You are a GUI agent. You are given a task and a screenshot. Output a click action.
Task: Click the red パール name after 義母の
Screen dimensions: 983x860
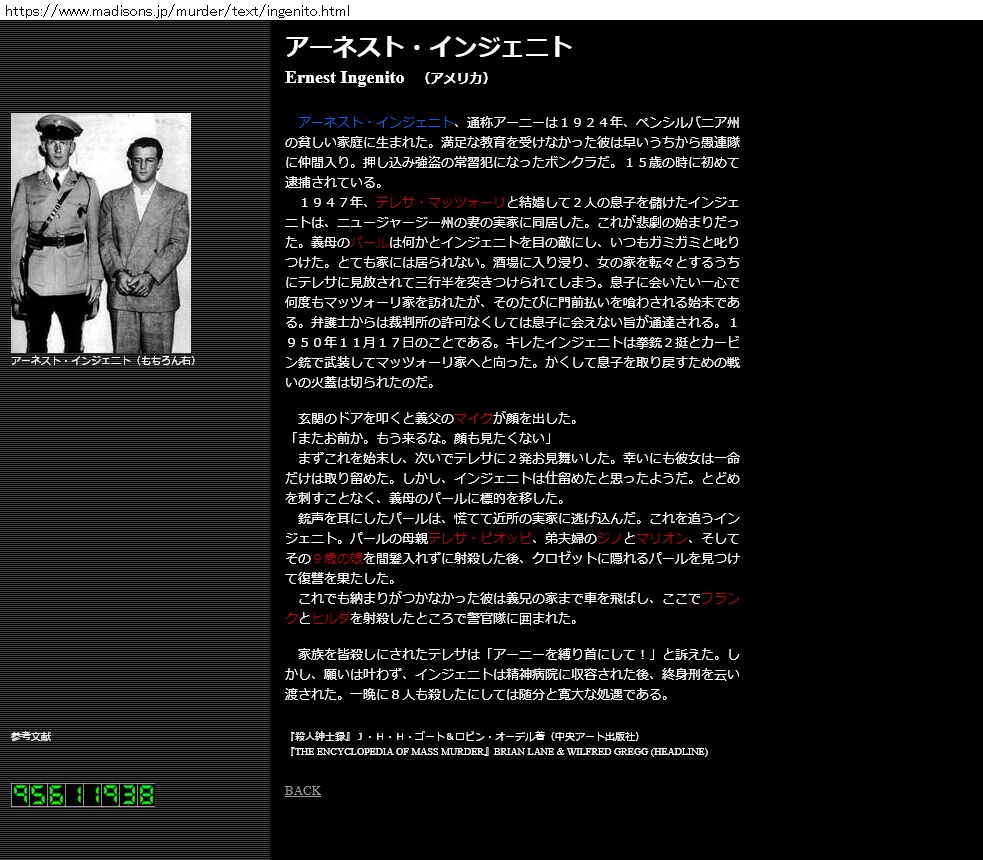point(369,242)
